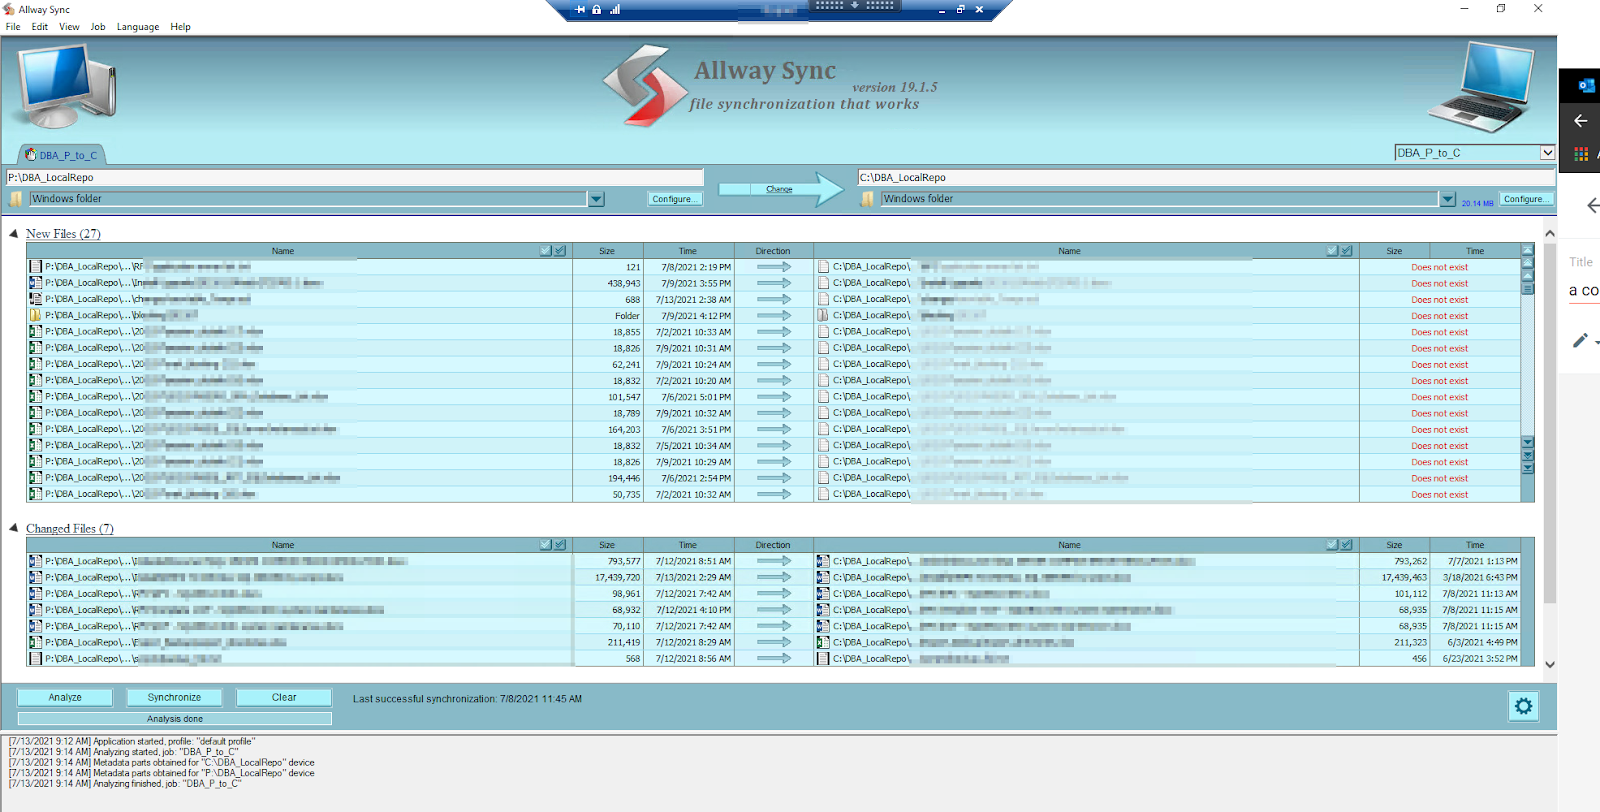Check all in right New Files Name header

(1332, 251)
